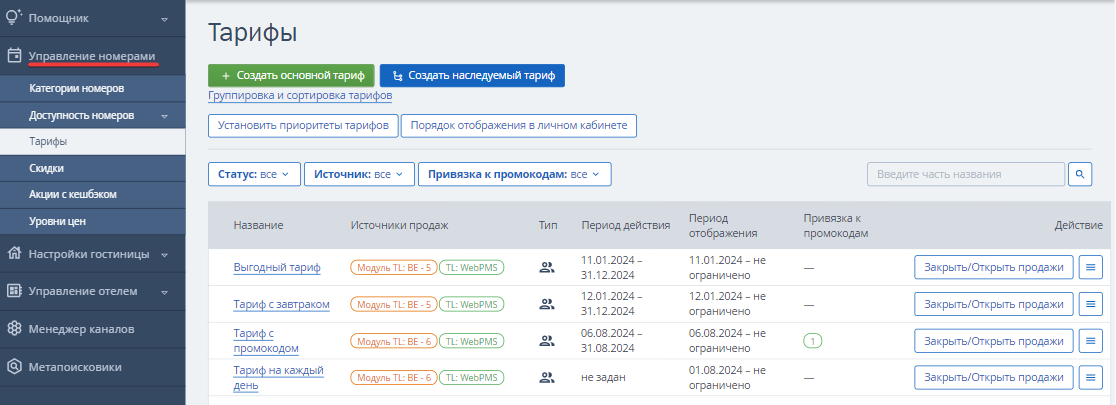
Task: Expand Настройки гостиницы menu arrow
Action: [x=164, y=255]
